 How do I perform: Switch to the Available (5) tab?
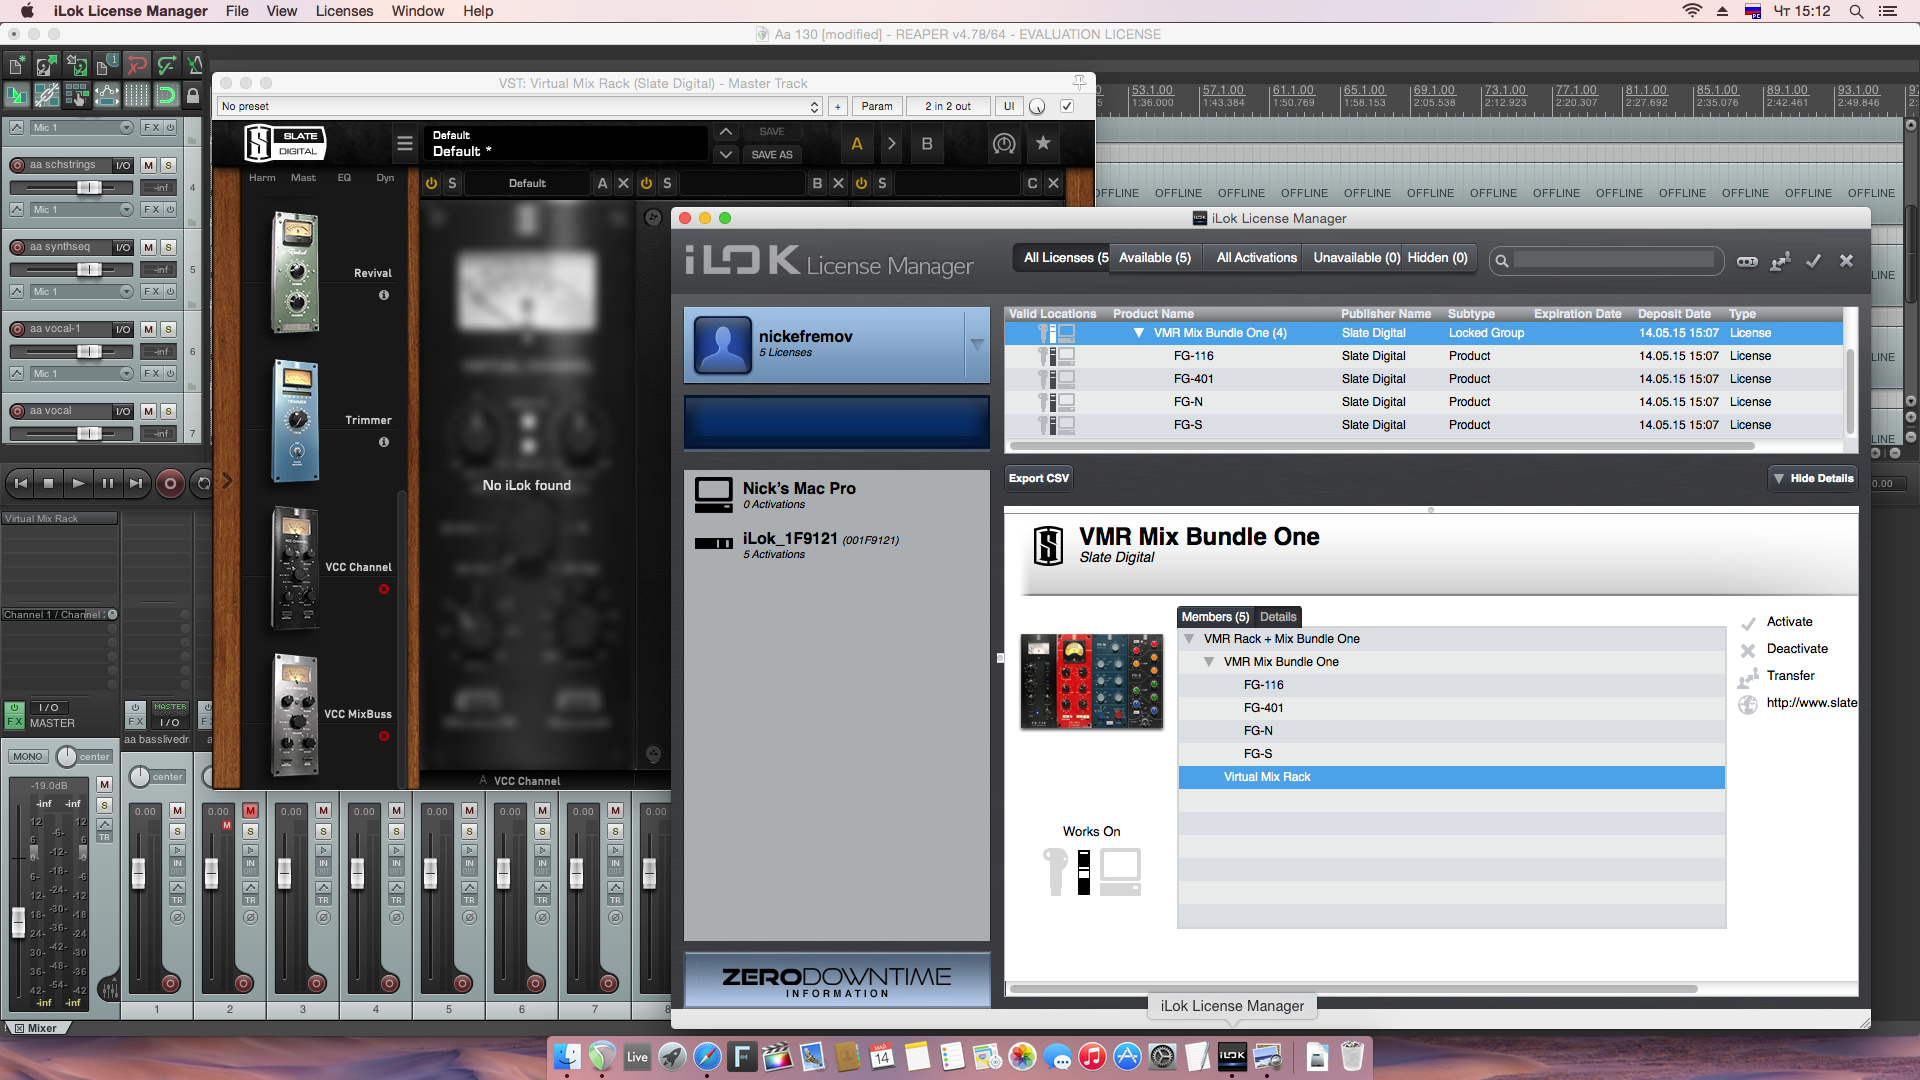1154,258
